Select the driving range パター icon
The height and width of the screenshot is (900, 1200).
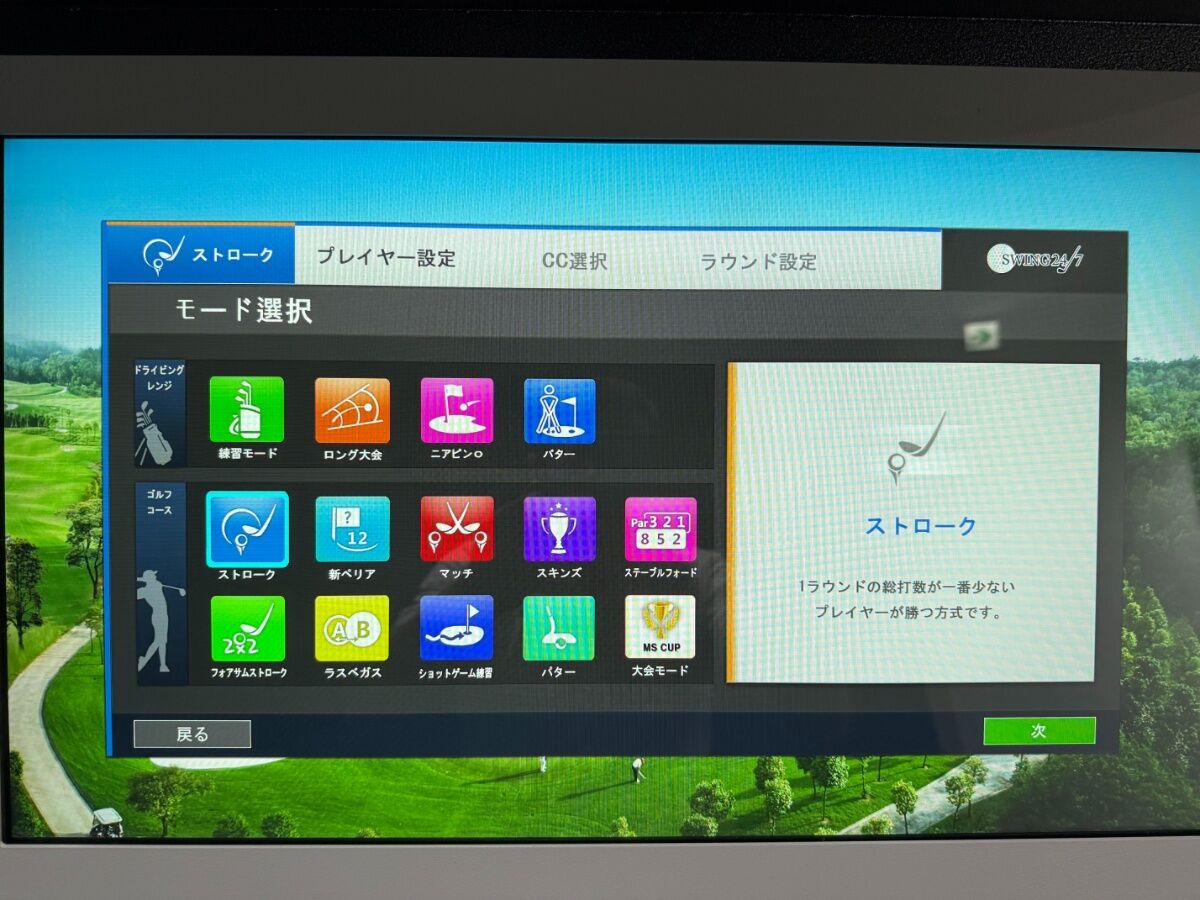pos(560,410)
